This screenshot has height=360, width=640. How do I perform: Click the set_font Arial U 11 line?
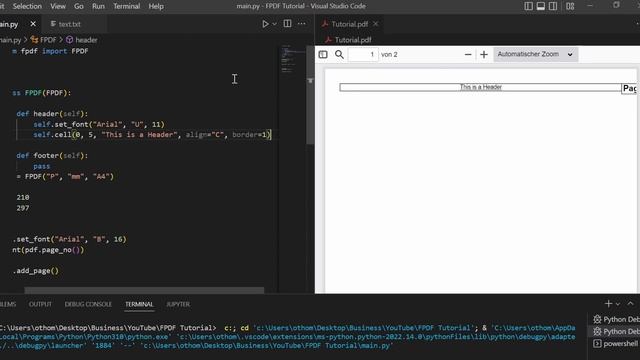[x=99, y=124]
